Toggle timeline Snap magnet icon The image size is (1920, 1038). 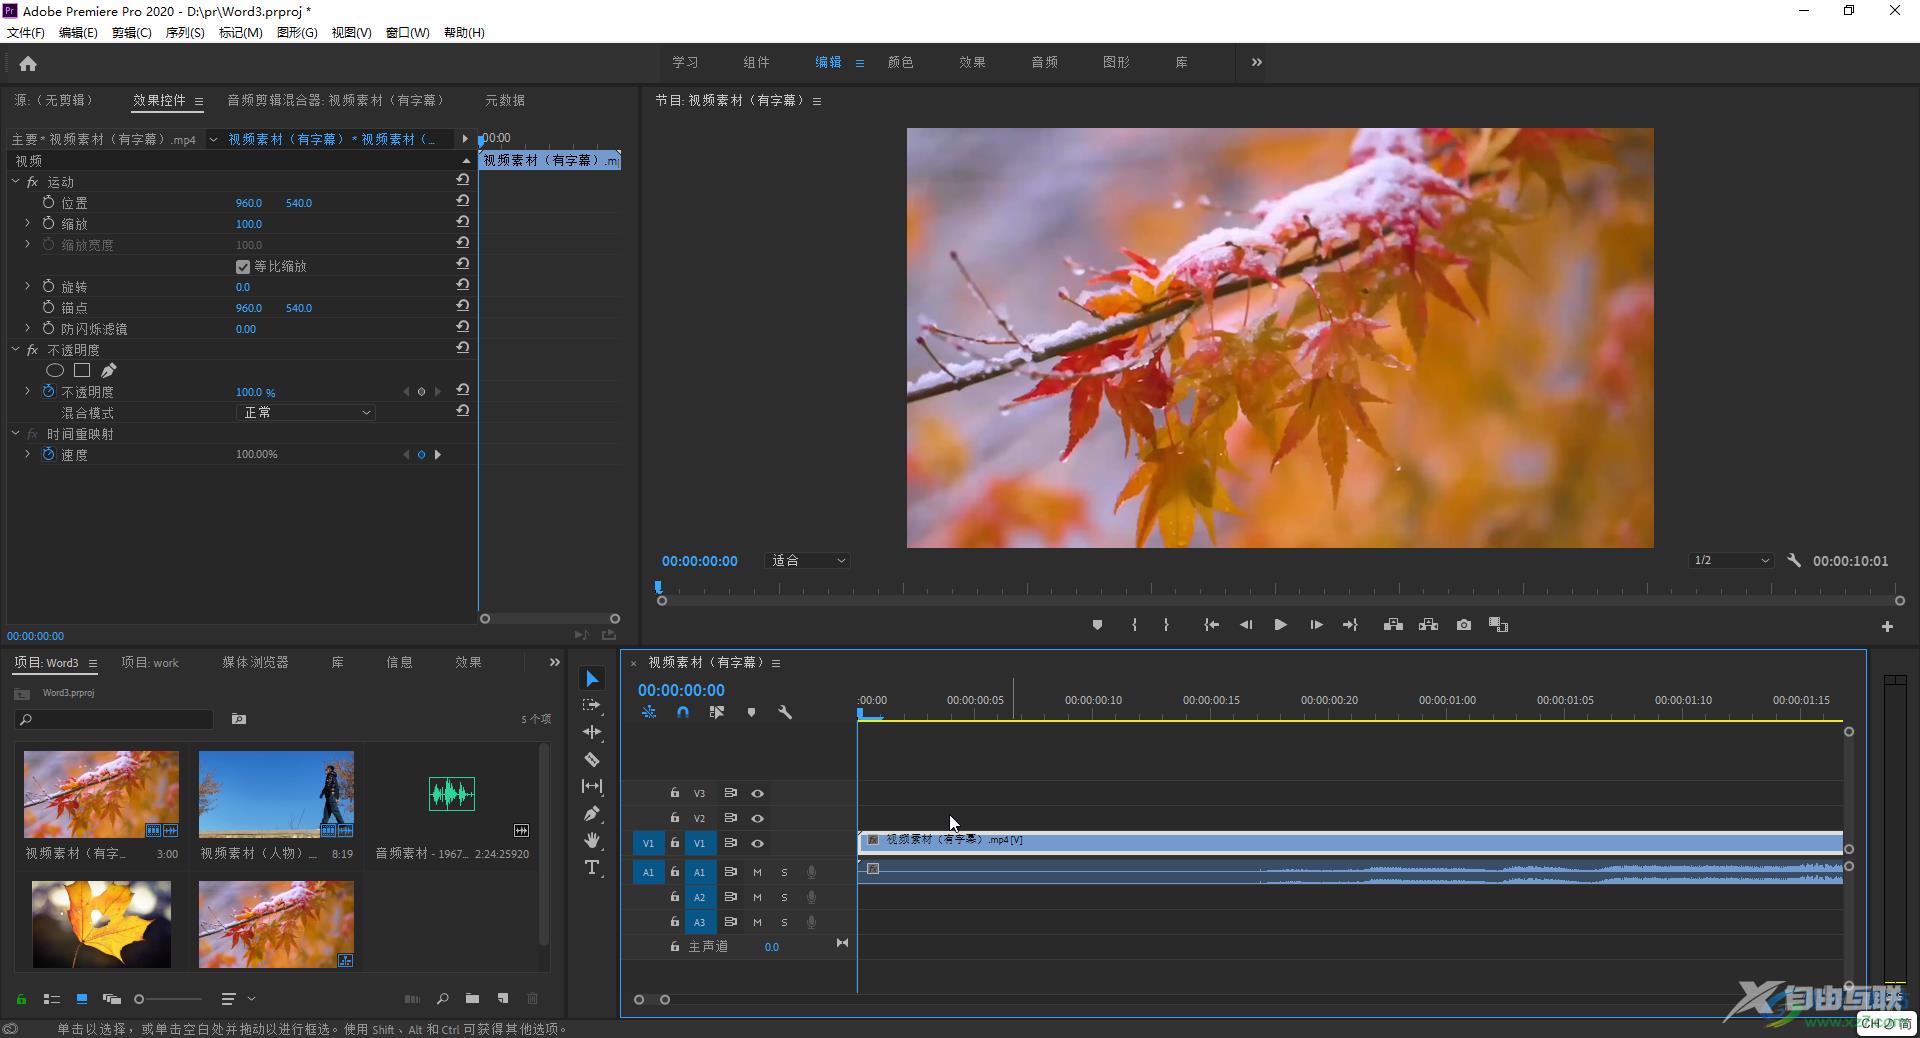click(x=683, y=712)
